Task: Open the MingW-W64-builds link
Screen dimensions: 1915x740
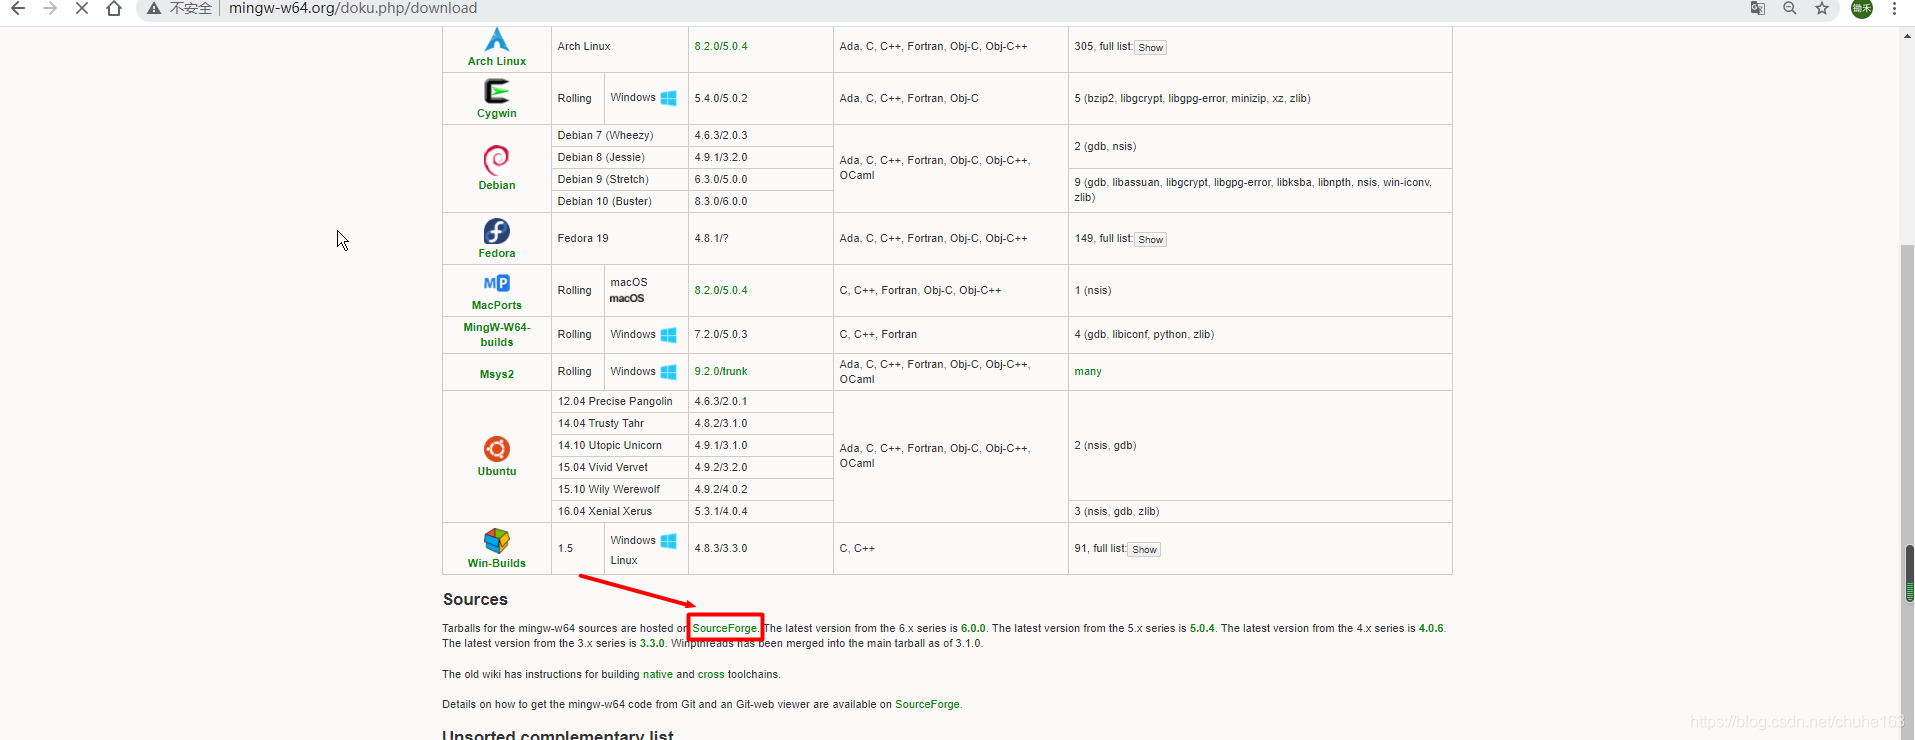Action: pos(497,335)
